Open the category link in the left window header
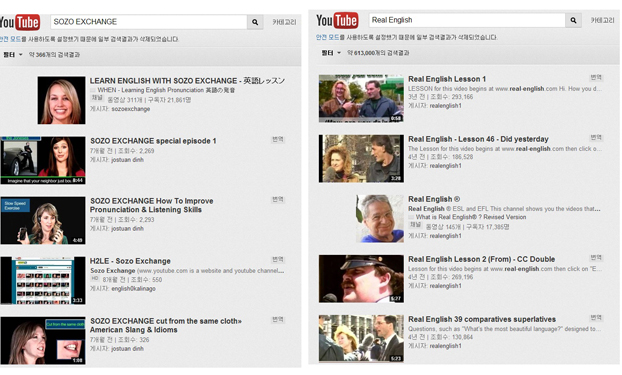The image size is (622, 375). pos(284,22)
